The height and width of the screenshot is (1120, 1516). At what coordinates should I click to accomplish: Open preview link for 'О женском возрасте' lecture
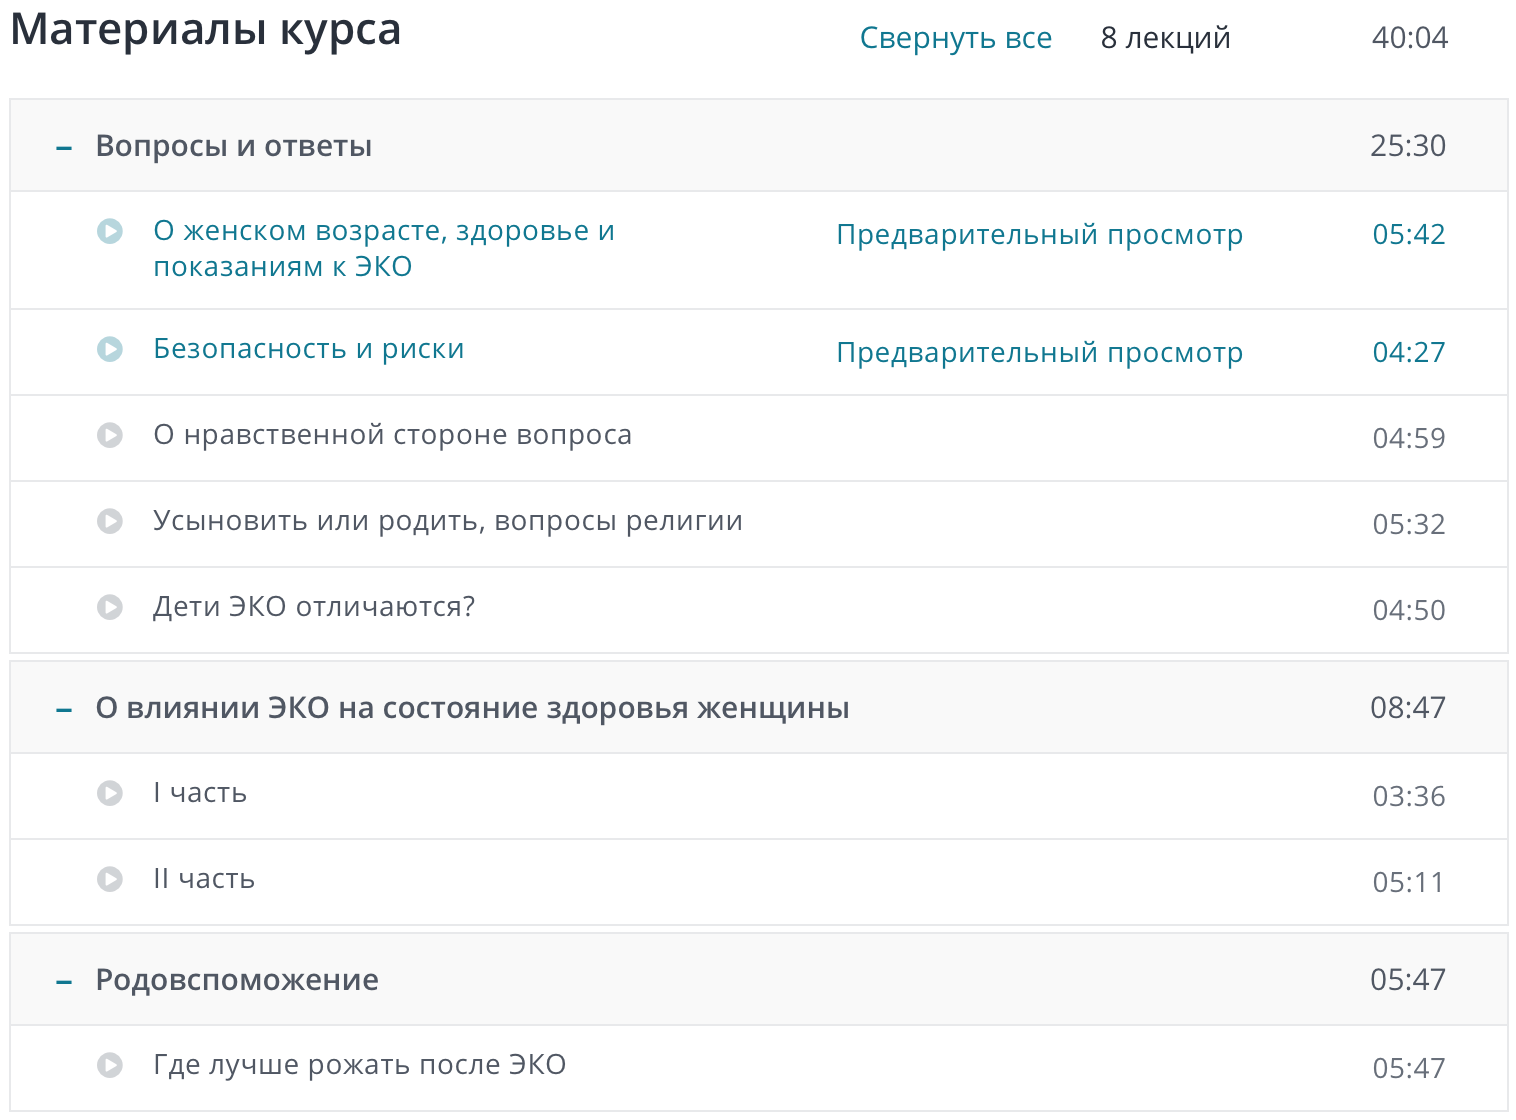1039,235
